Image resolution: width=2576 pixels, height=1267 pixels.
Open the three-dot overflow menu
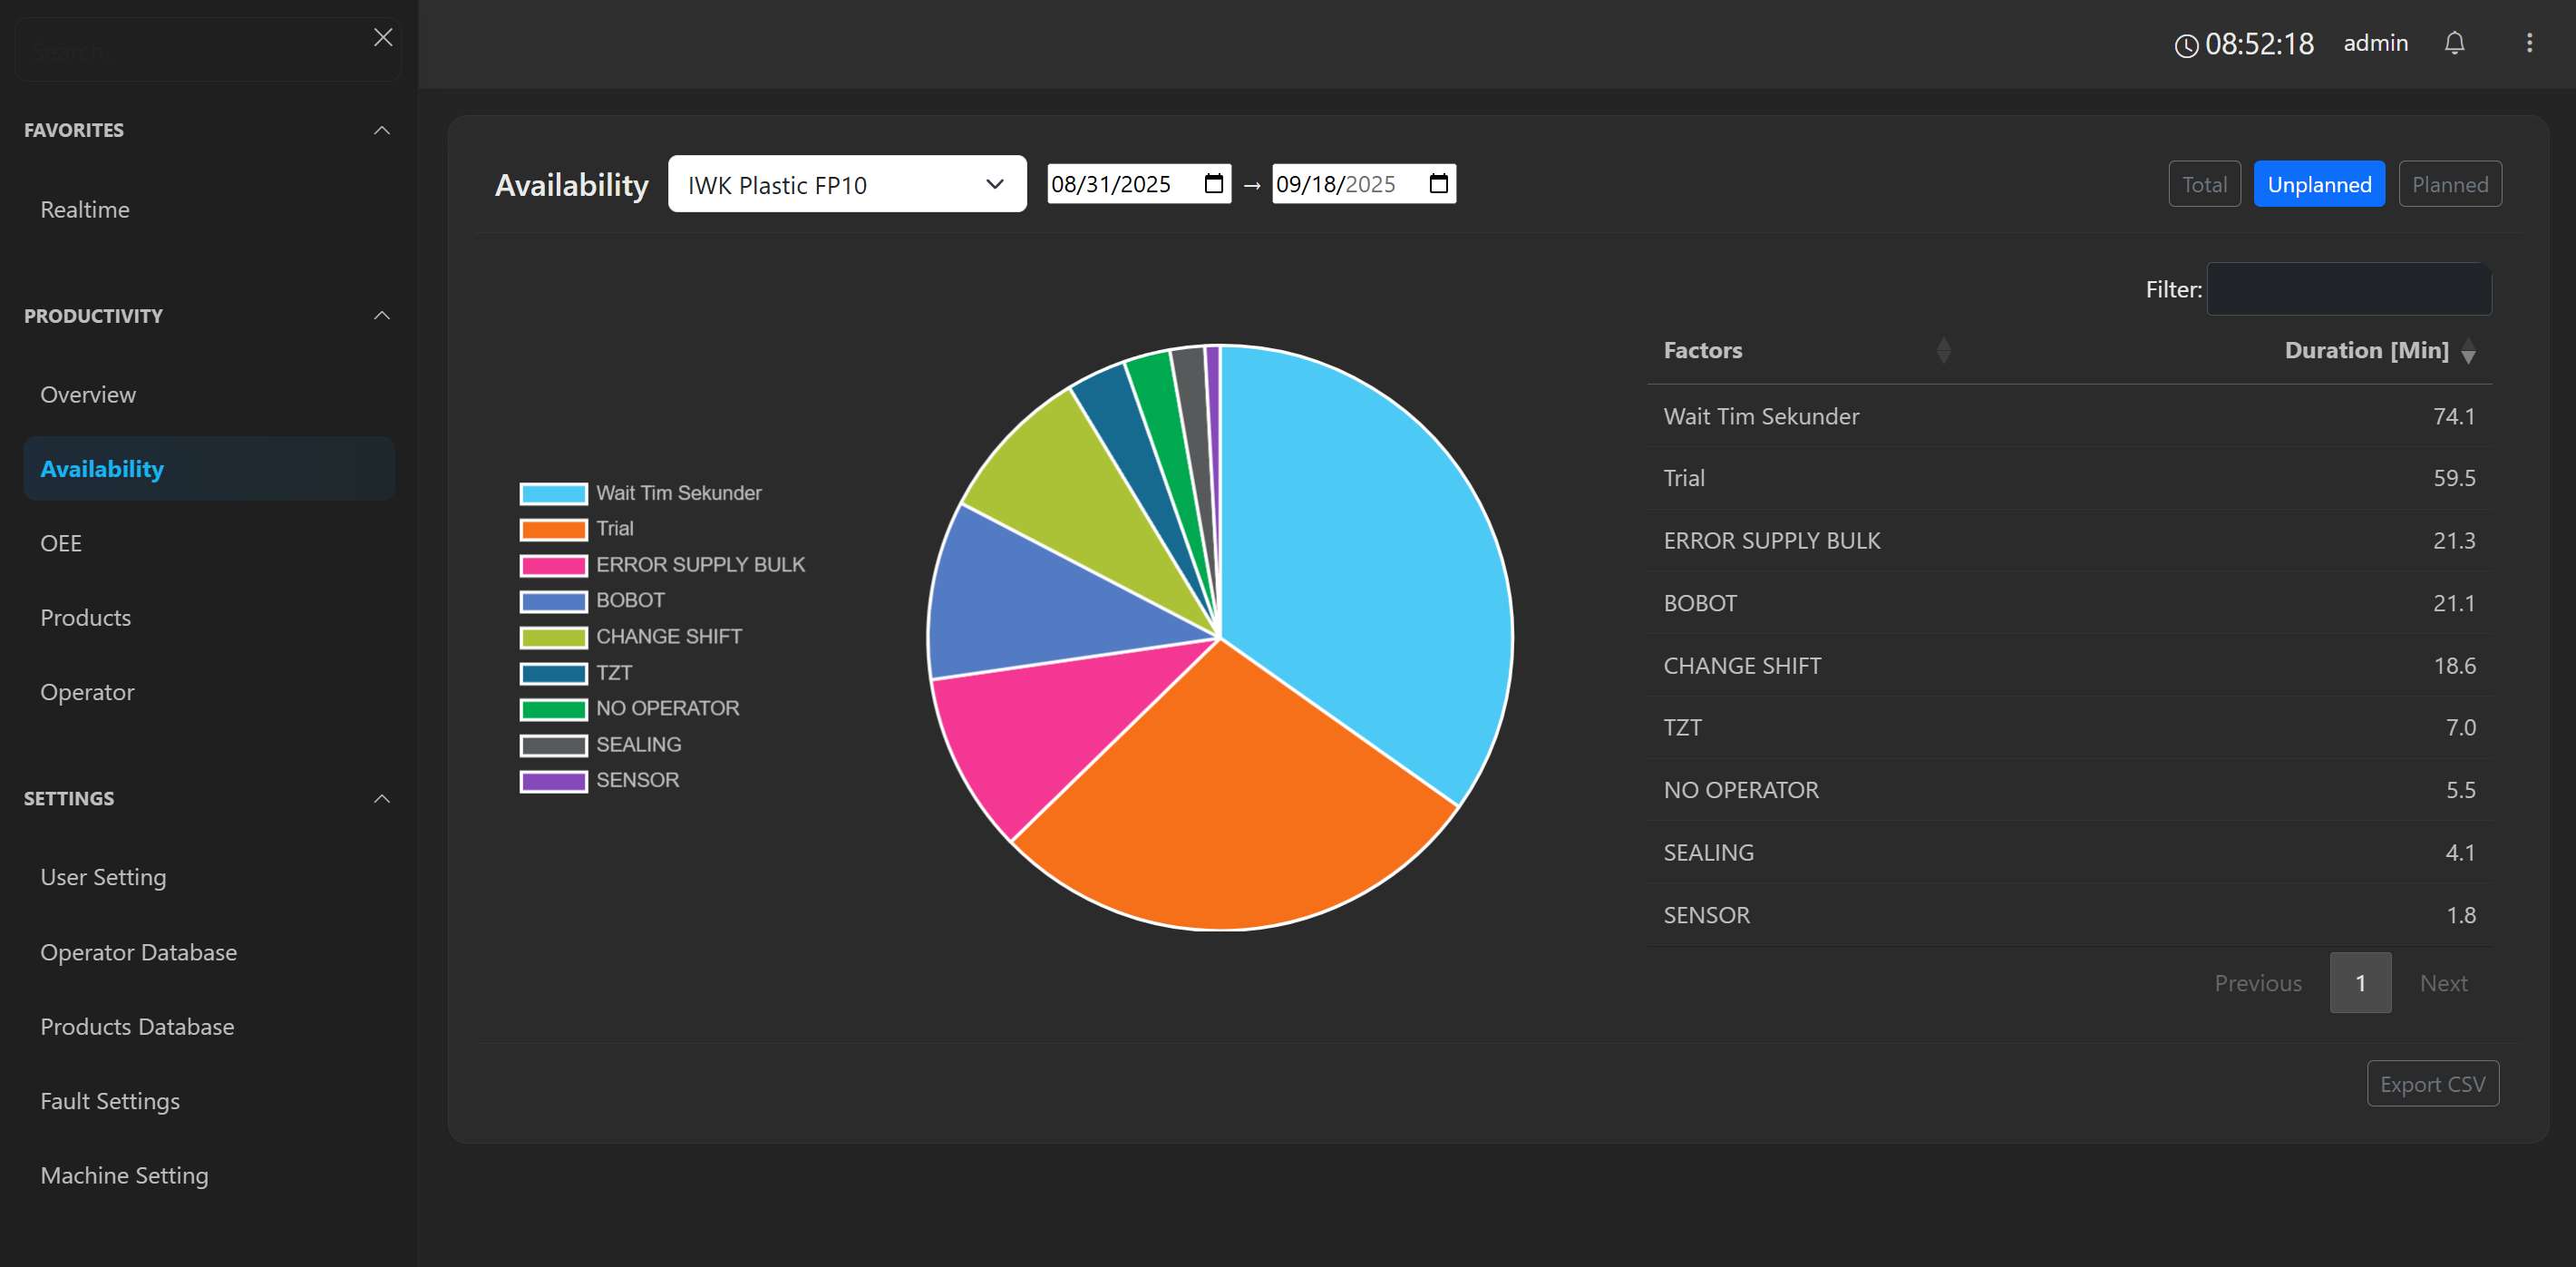point(2530,43)
